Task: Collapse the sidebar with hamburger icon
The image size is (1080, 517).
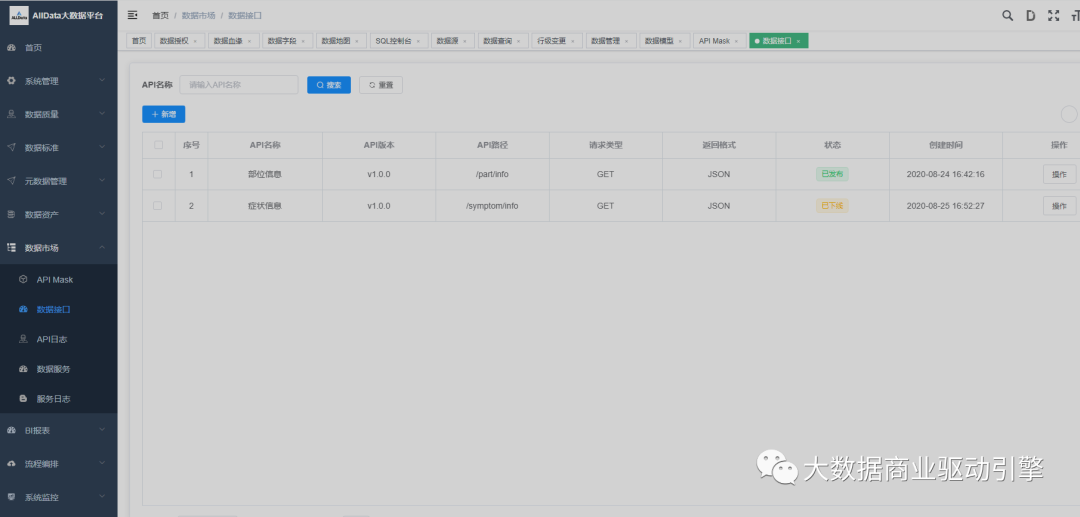Action: pos(133,15)
